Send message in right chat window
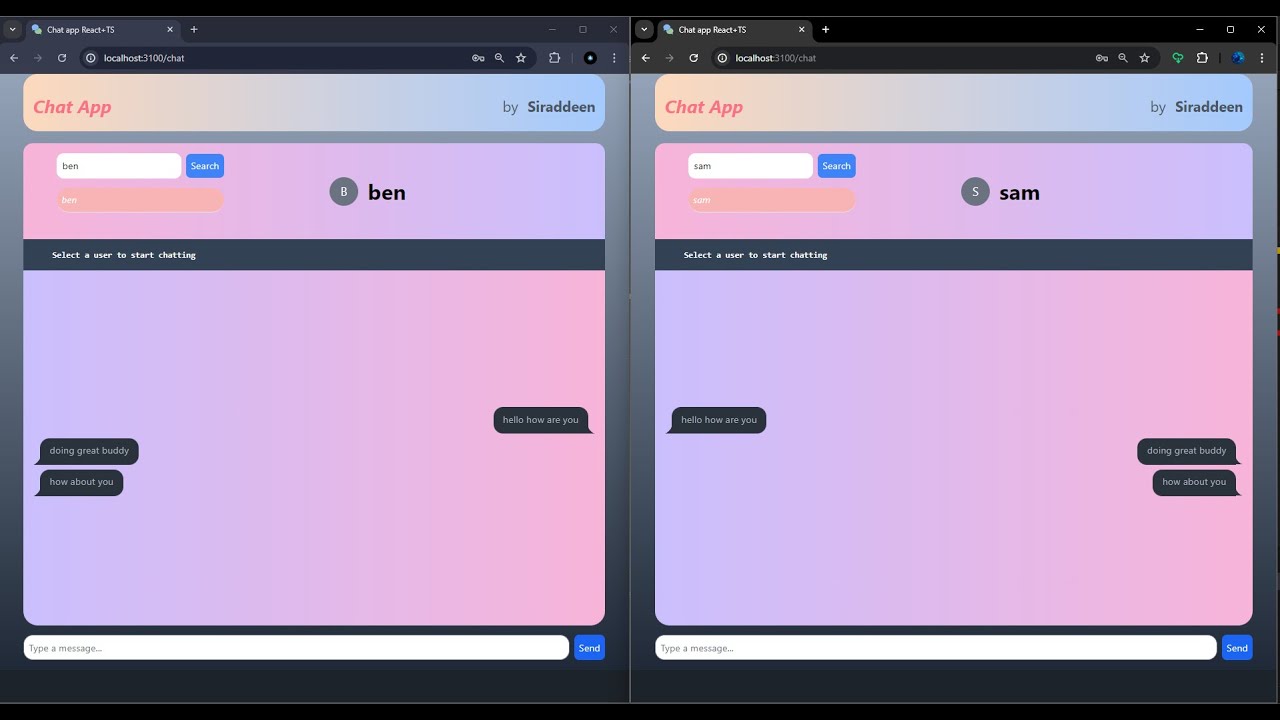This screenshot has width=1280, height=720. pos(1237,648)
